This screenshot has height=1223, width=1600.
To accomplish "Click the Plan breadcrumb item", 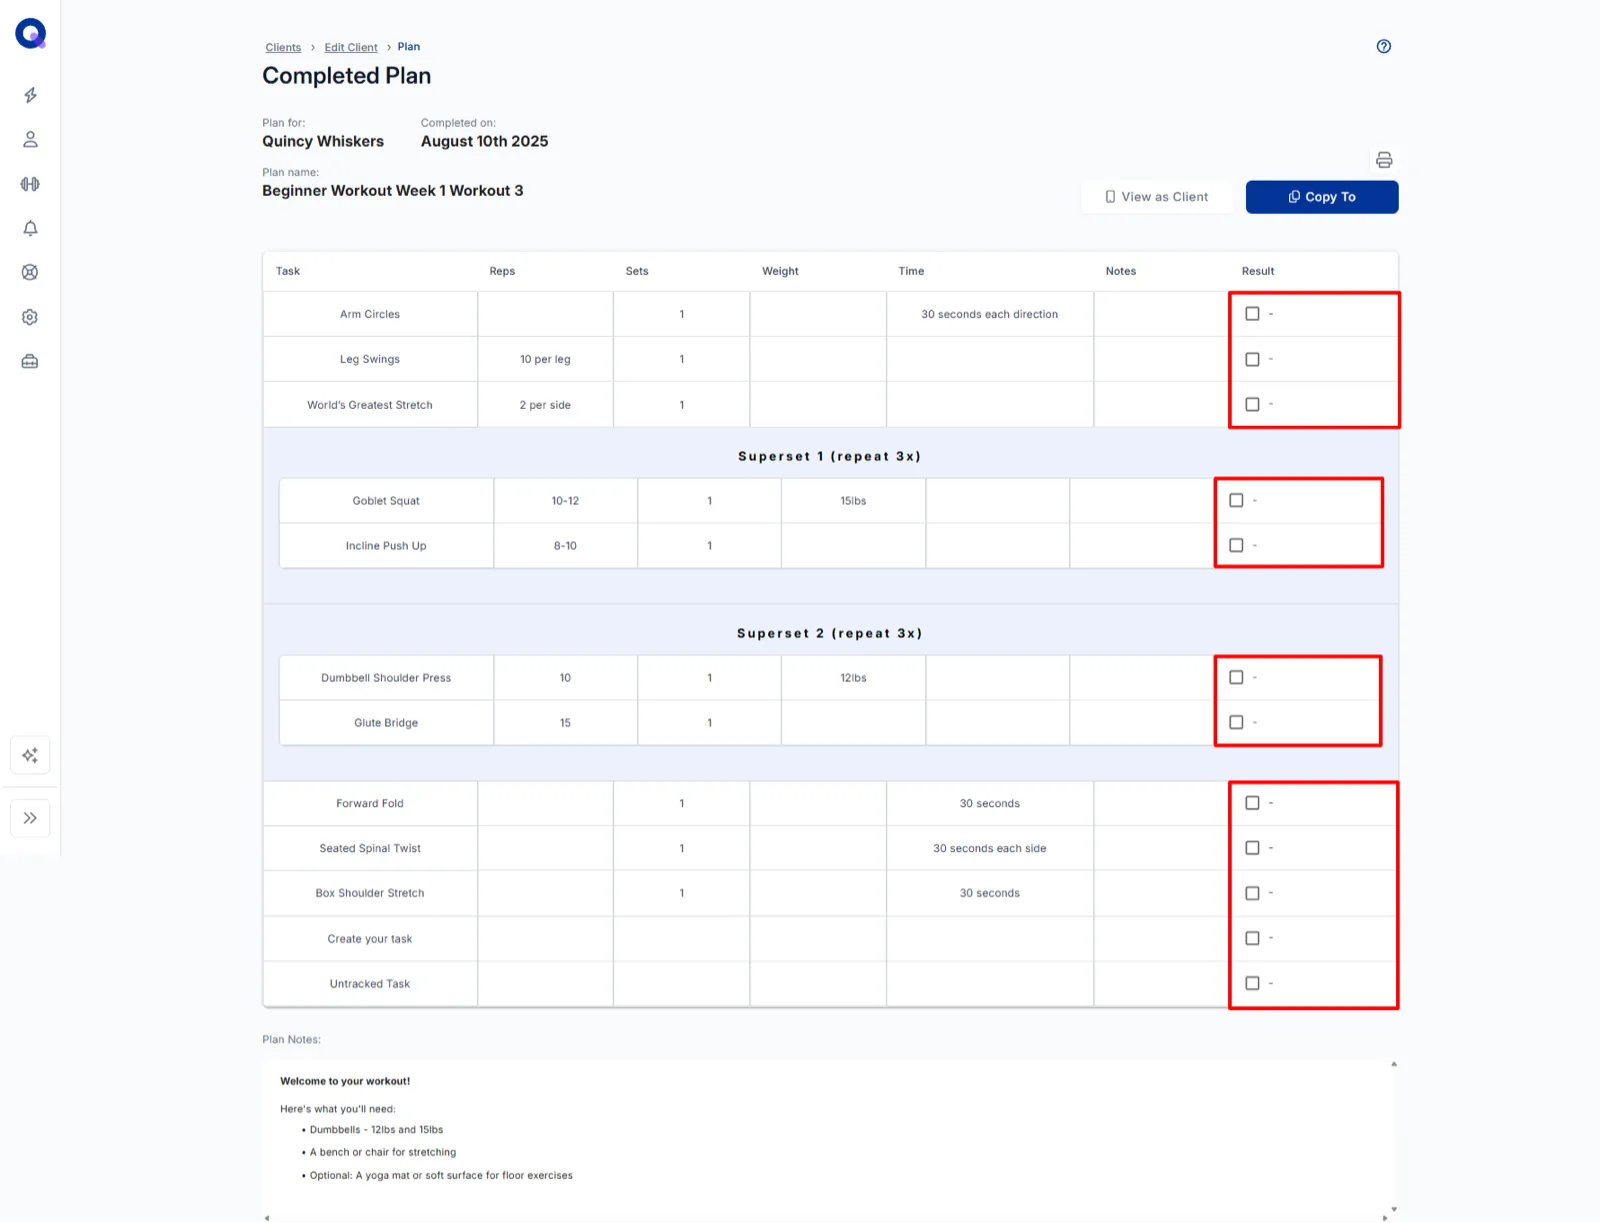I will pyautogui.click(x=409, y=47).
